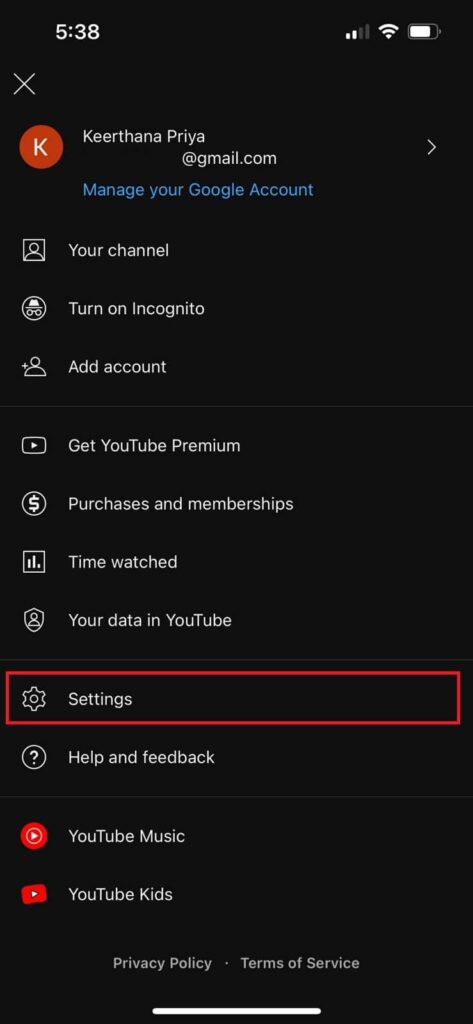The height and width of the screenshot is (1024, 473).
Task: Open the Help and feedback entry
Action: [236, 757]
